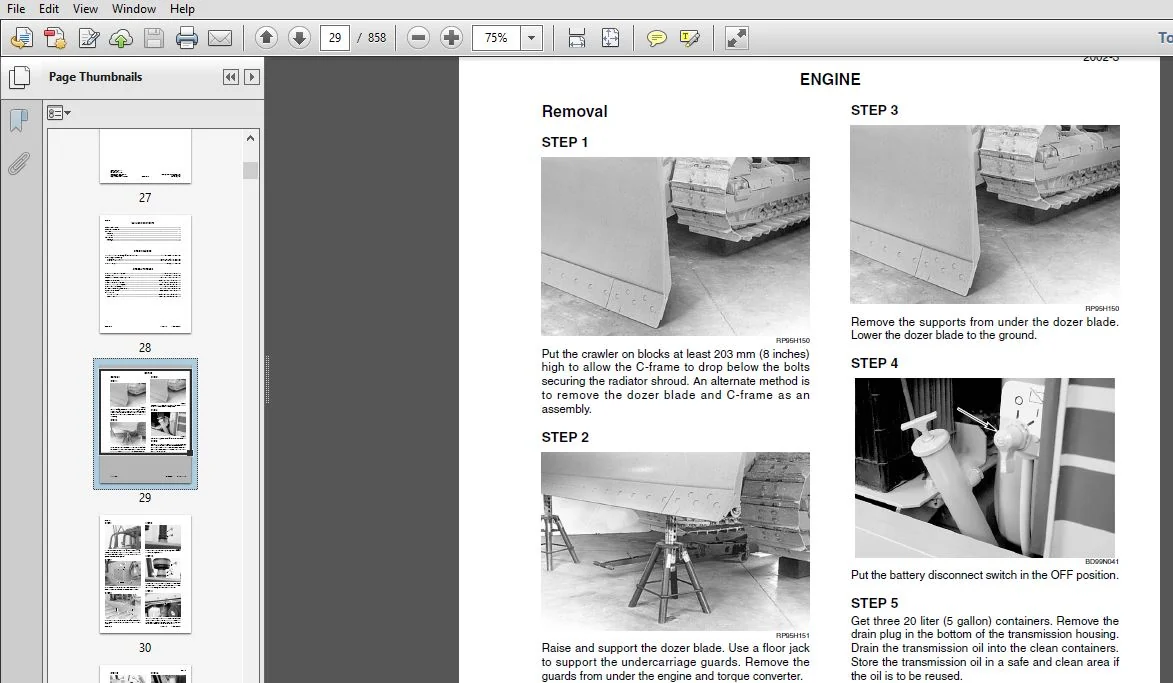The image size is (1173, 683).
Task: Select the highlight text tool
Action: (690, 37)
